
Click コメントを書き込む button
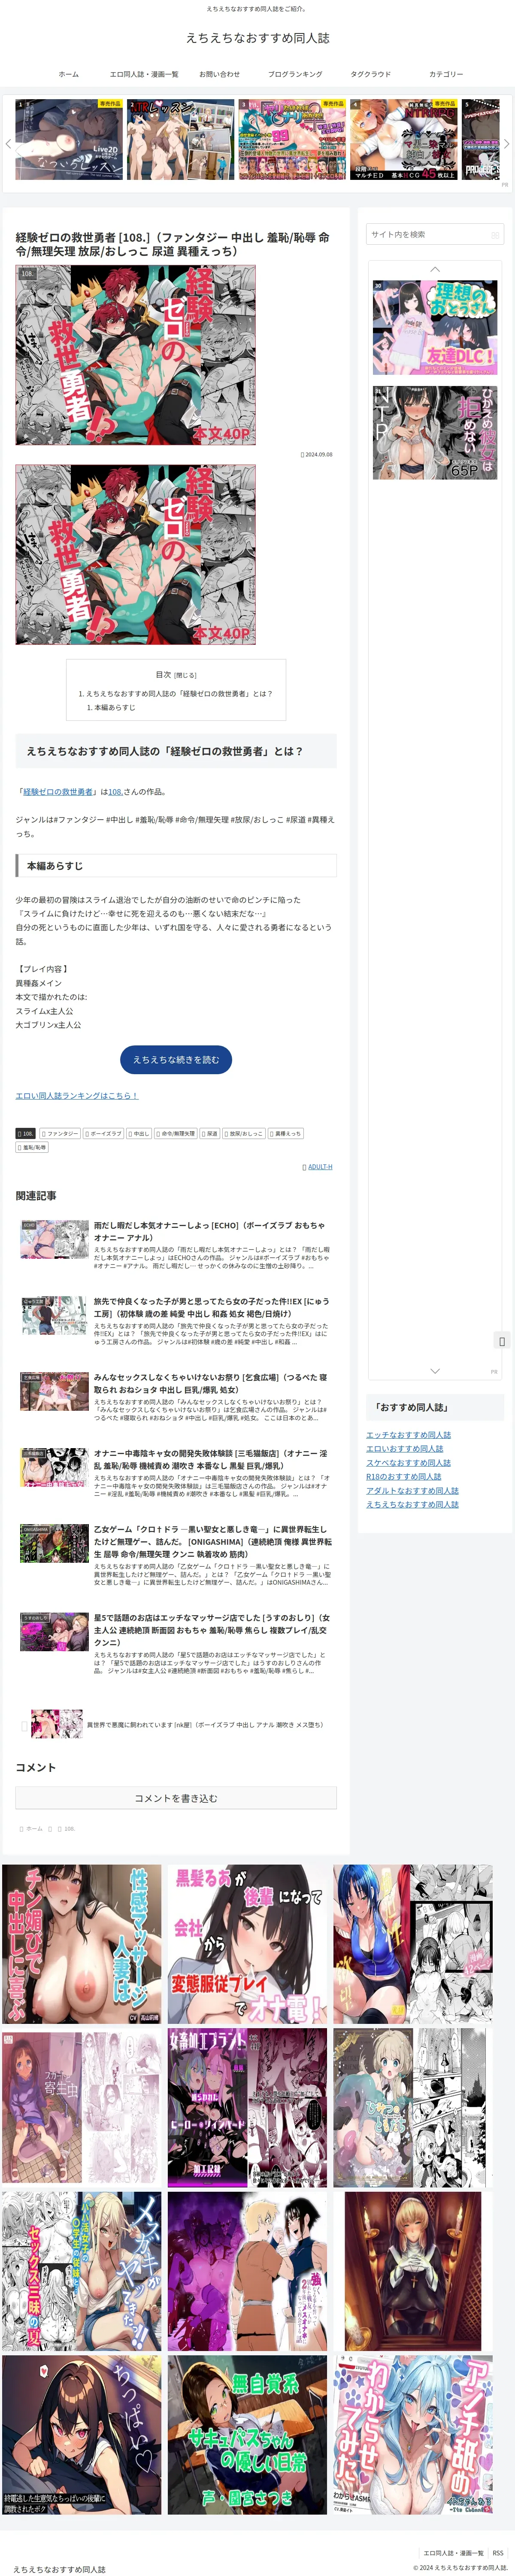pos(176,1798)
